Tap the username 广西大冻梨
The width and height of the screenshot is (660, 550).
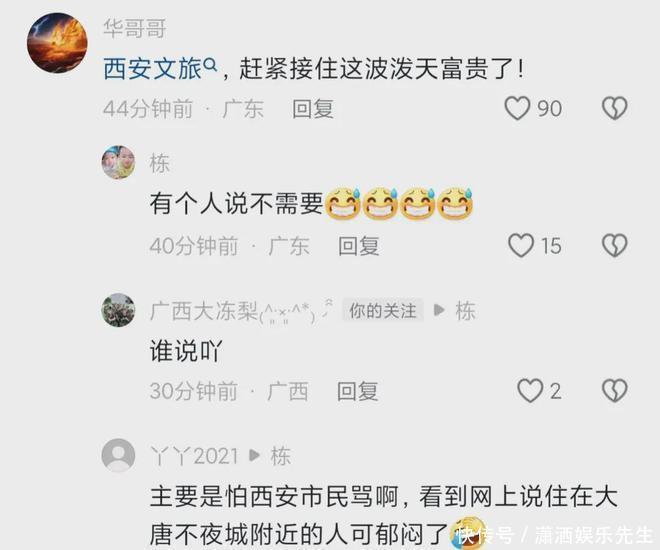(204, 311)
